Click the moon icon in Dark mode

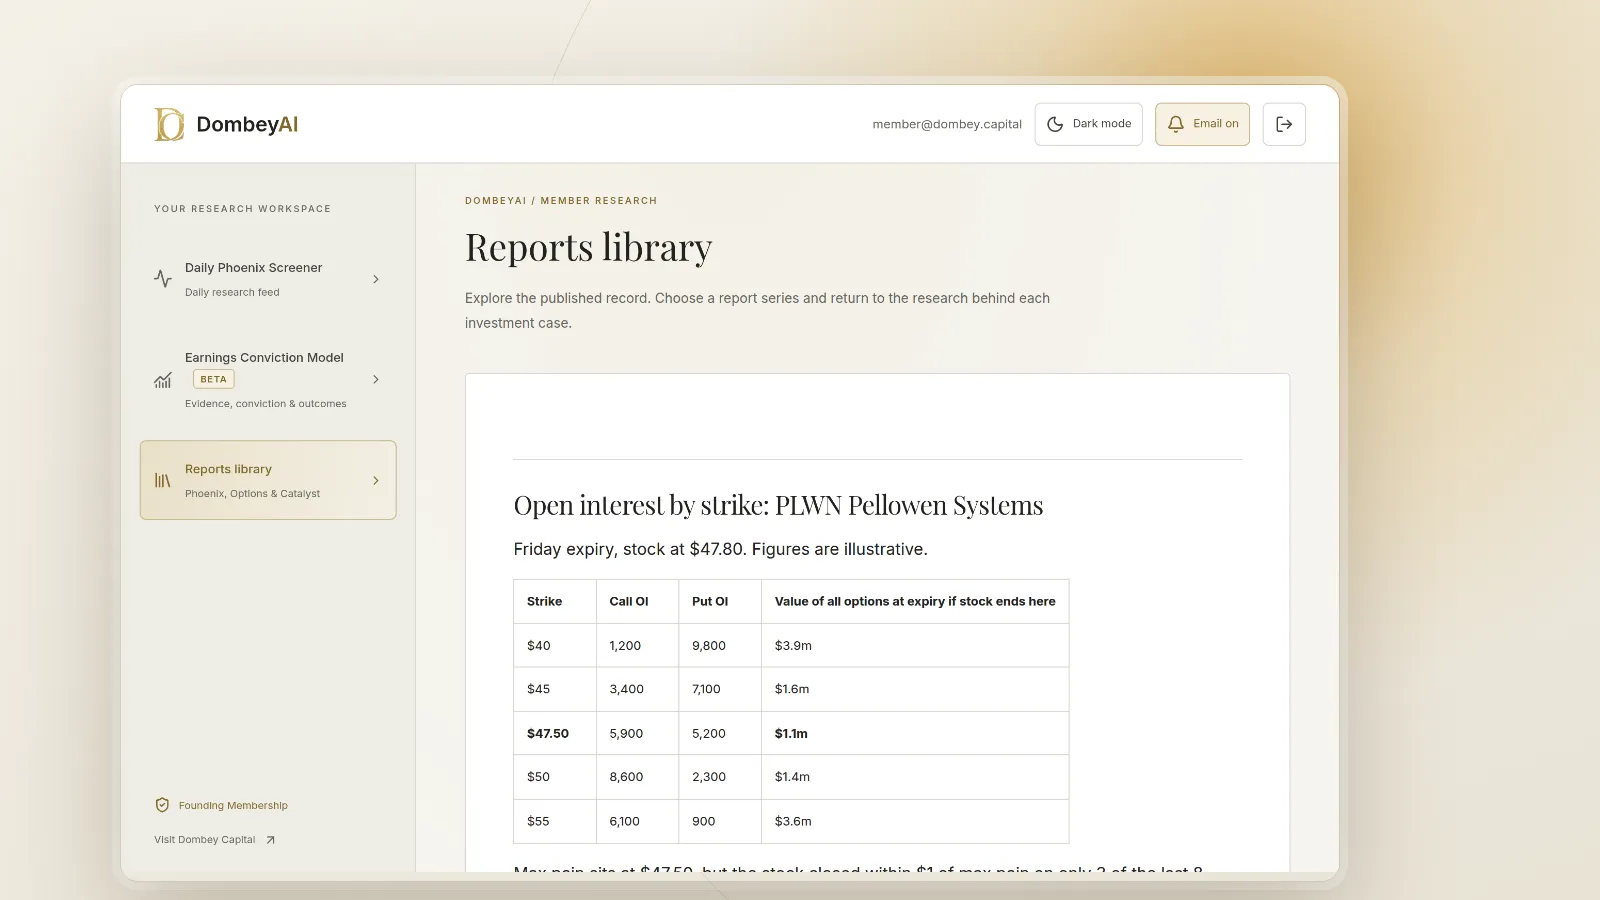pos(1055,124)
